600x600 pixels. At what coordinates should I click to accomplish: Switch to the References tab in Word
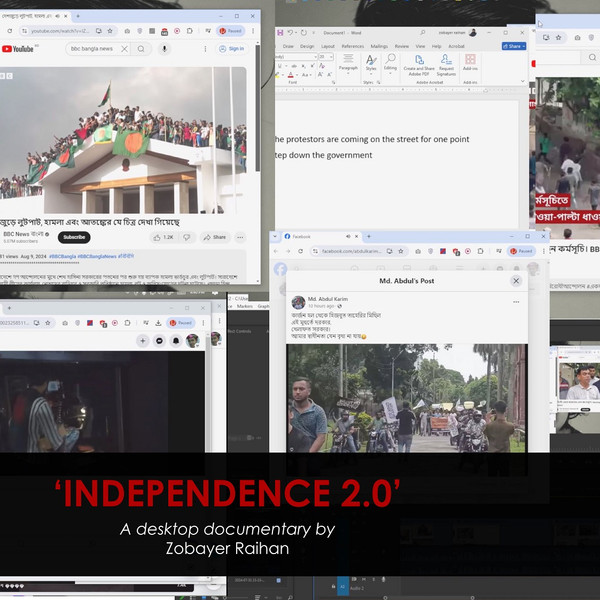353,46
